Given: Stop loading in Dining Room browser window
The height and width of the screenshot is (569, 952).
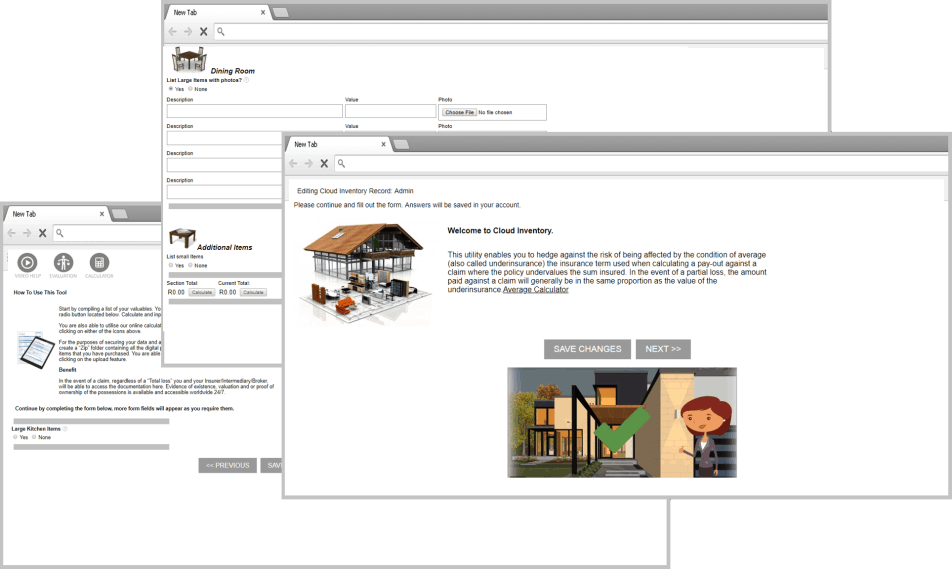Looking at the screenshot, I should pyautogui.click(x=203, y=32).
